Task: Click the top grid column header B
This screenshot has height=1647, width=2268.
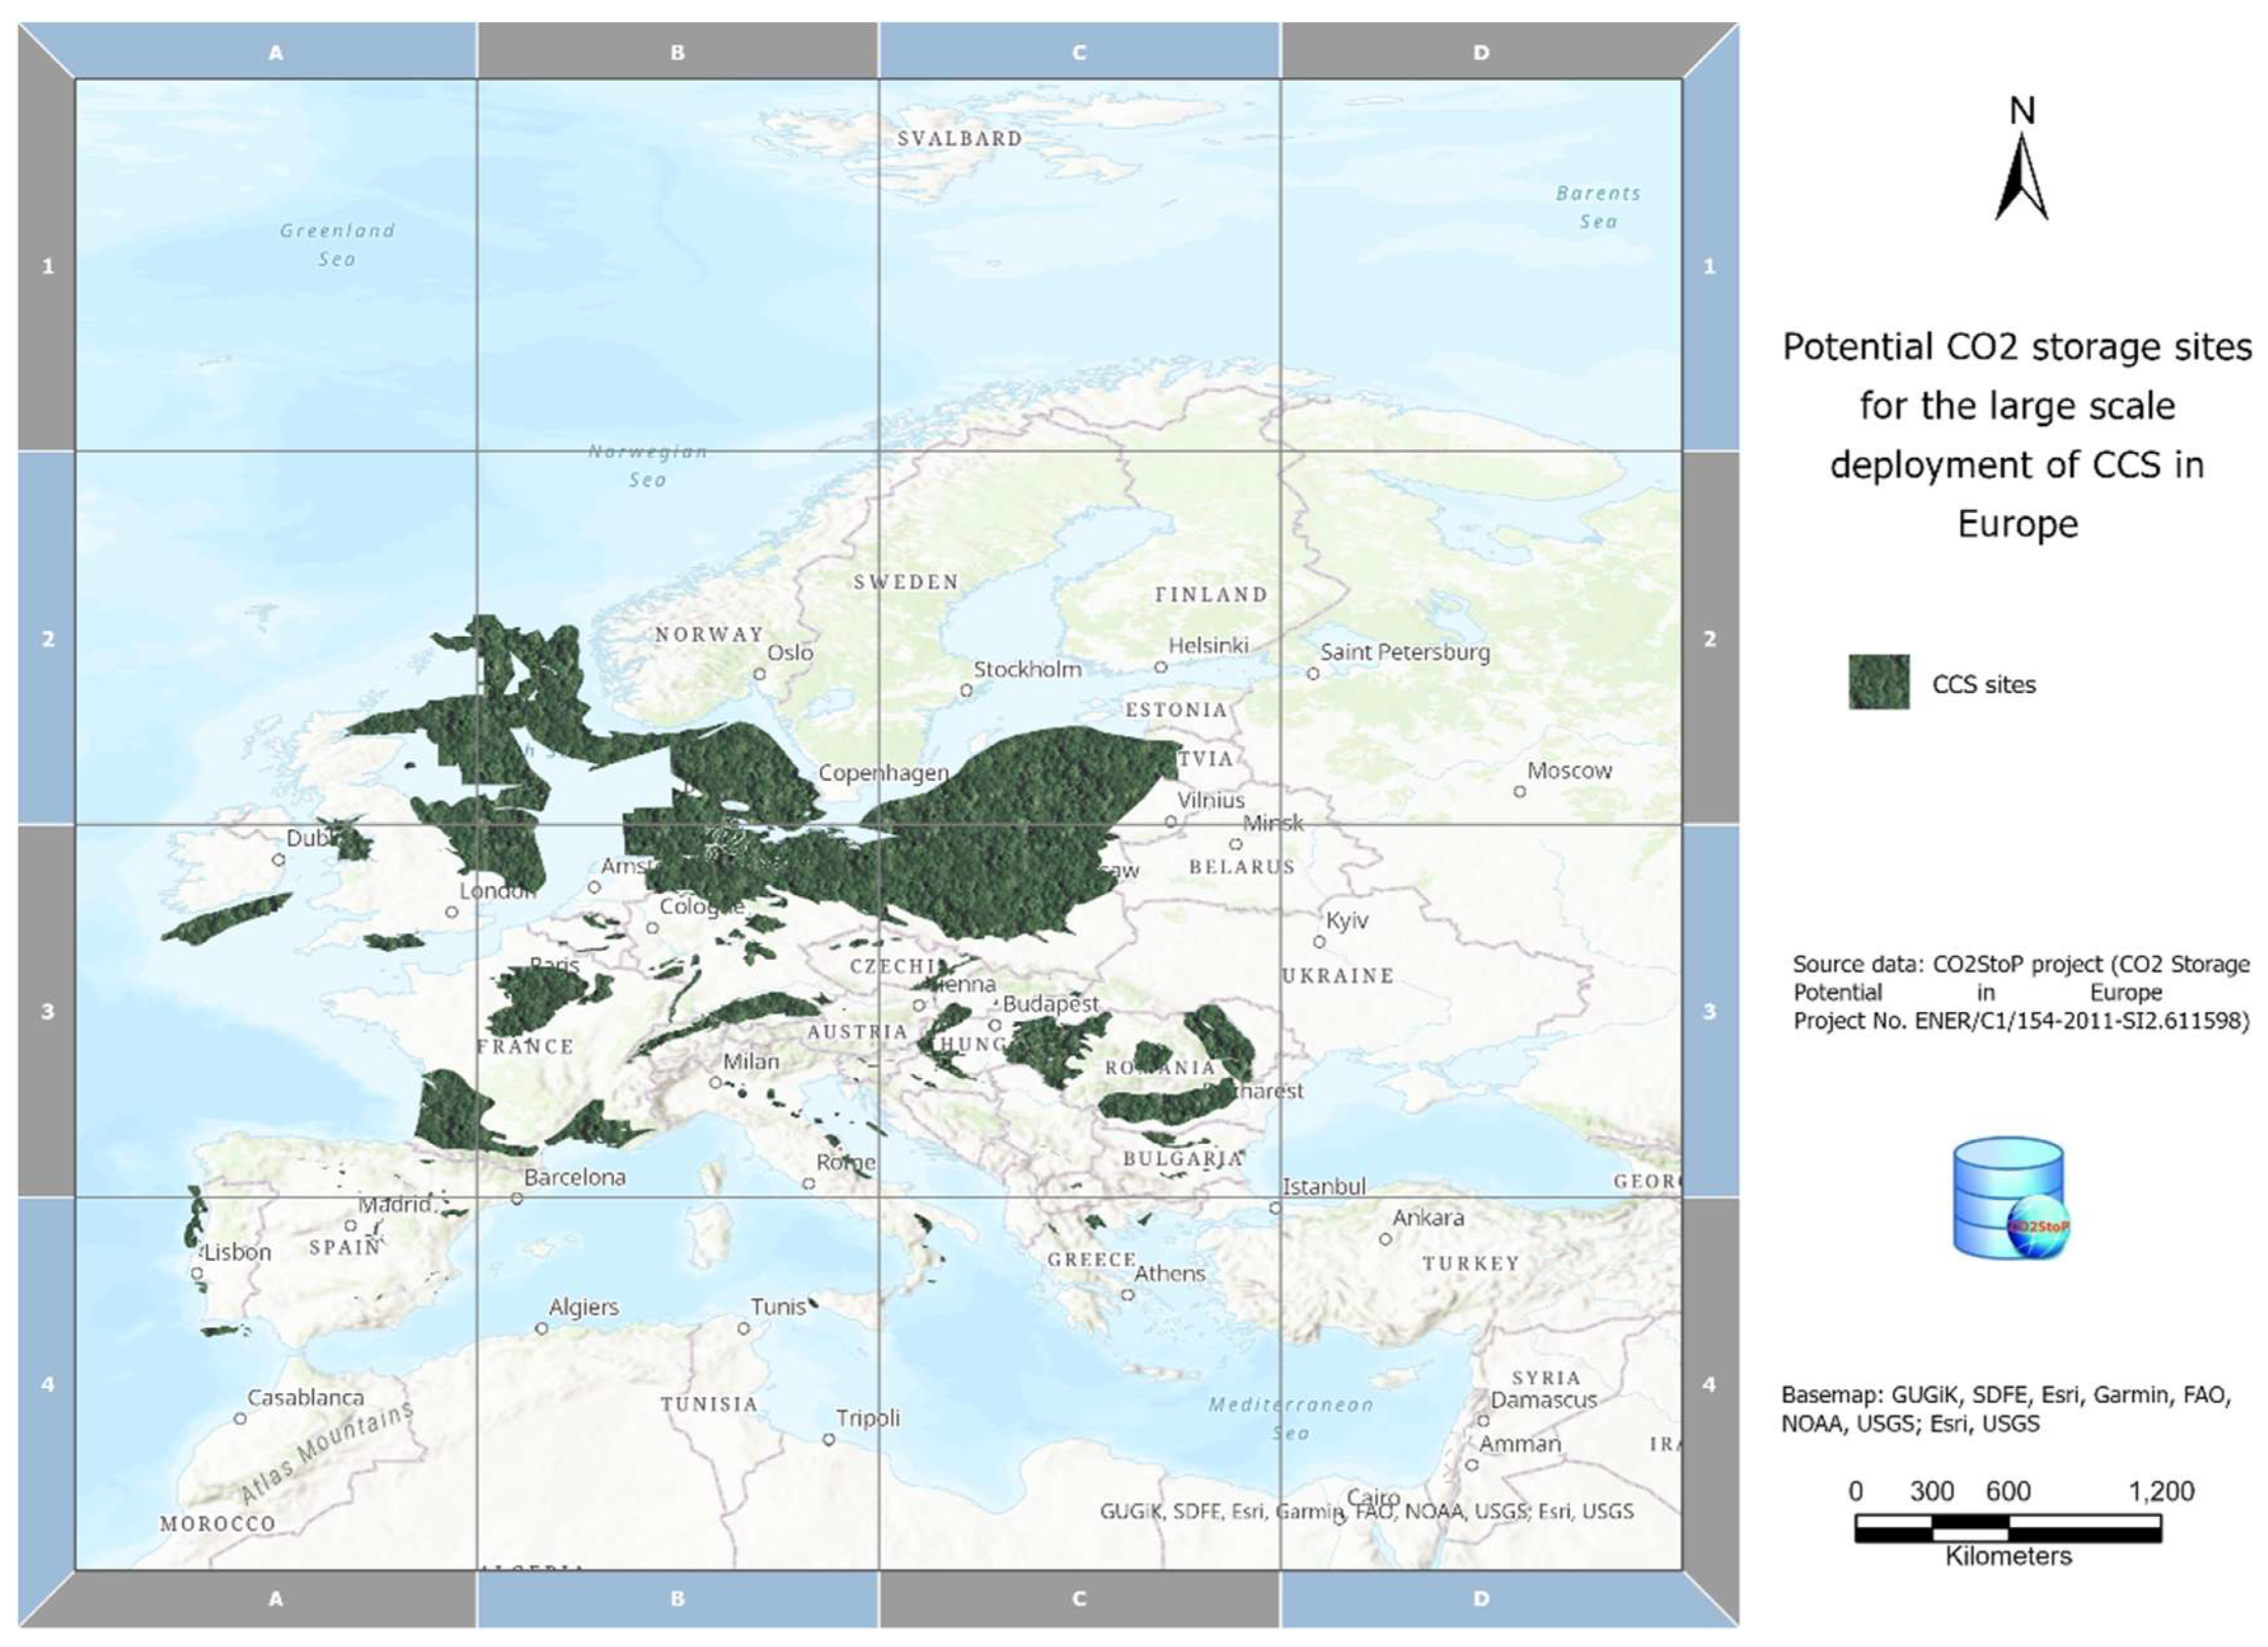Action: pos(678,52)
